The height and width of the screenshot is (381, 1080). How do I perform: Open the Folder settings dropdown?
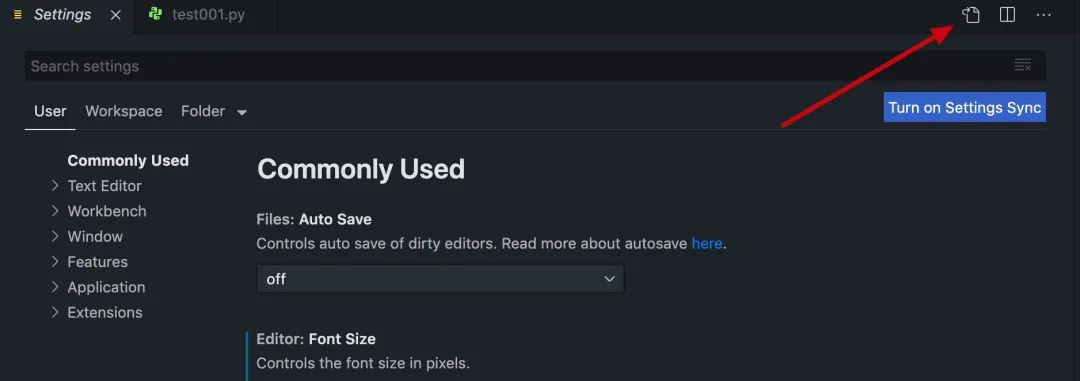[214, 111]
